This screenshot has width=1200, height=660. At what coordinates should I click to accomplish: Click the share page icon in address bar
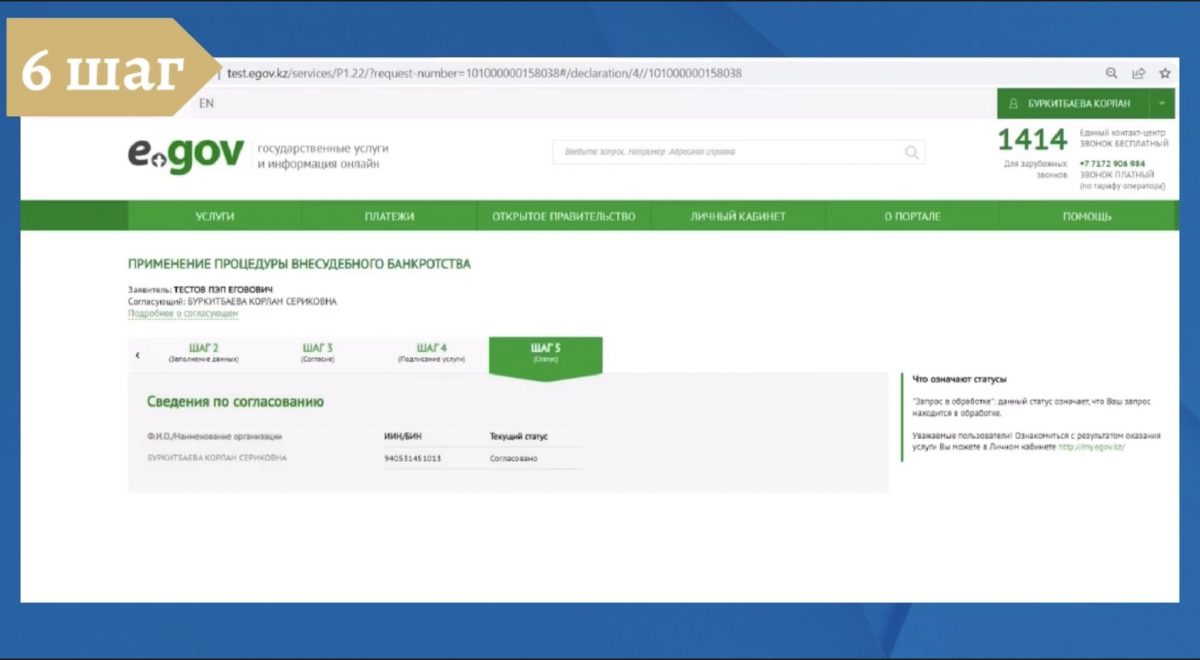click(x=1138, y=73)
